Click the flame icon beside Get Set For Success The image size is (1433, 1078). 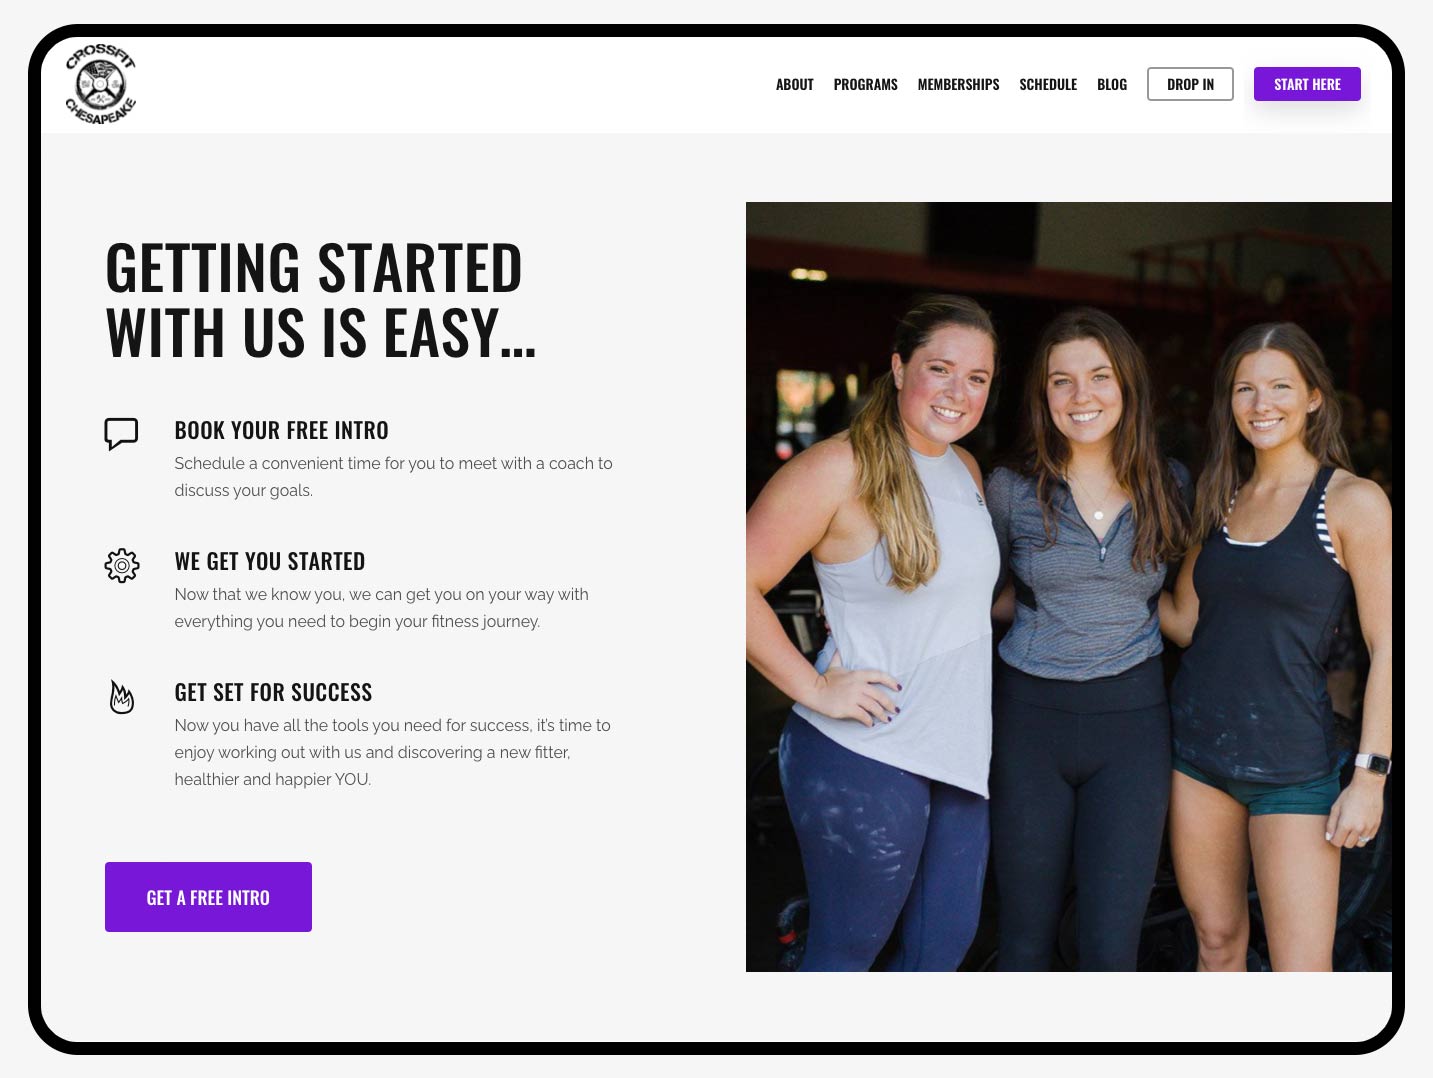point(122,697)
